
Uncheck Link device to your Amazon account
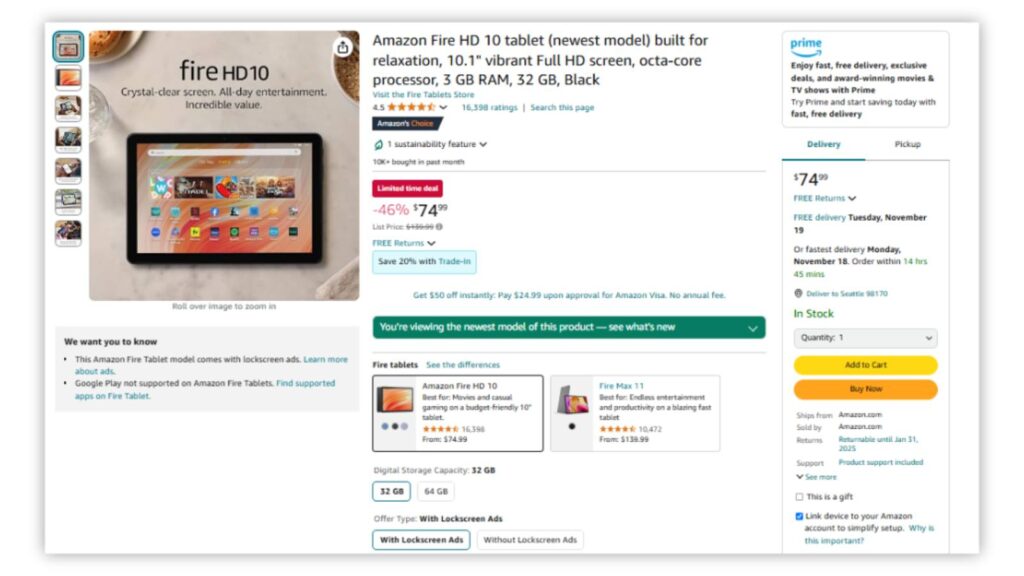[x=799, y=516]
